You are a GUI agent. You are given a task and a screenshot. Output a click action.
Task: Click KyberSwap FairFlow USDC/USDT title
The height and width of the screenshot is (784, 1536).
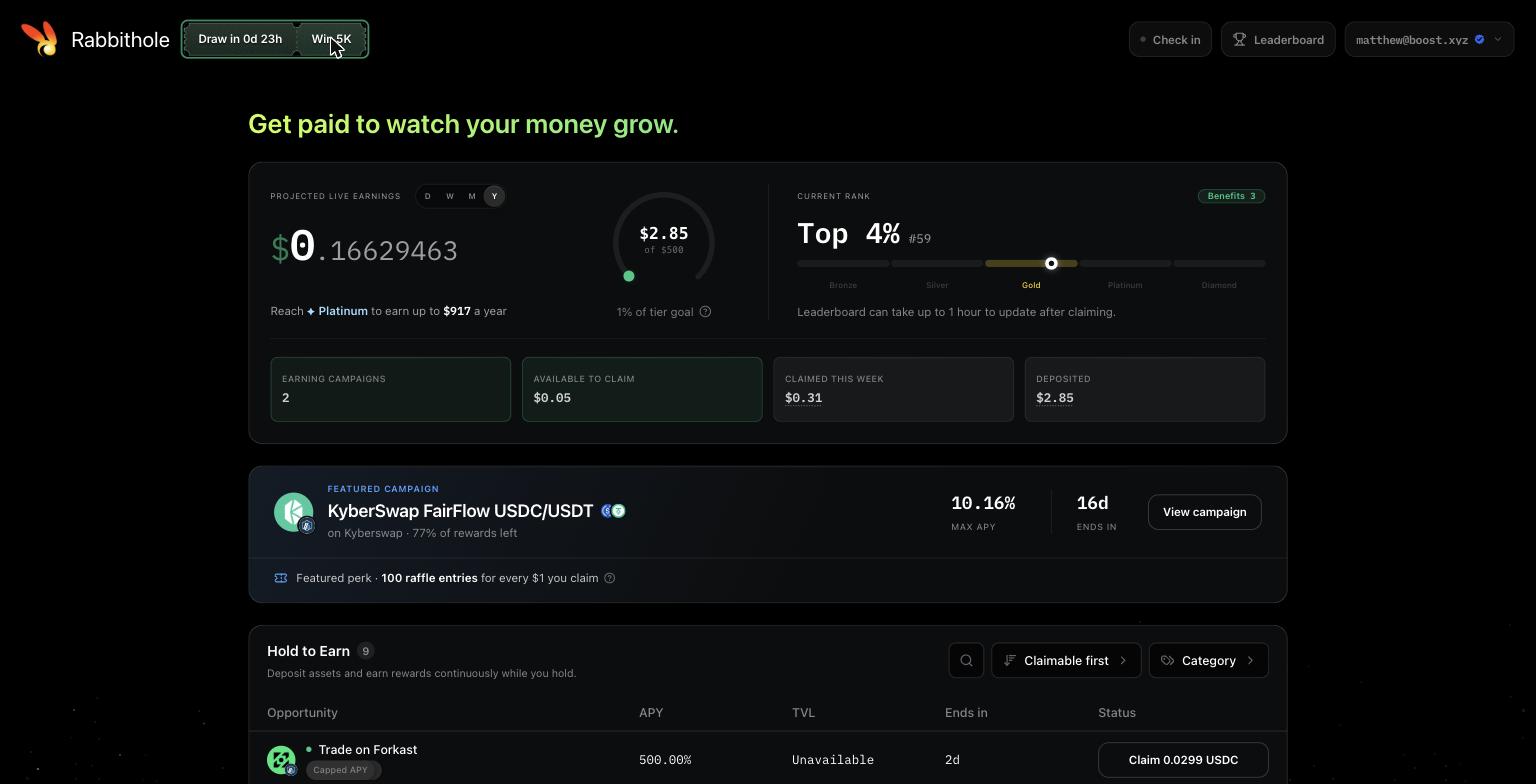(x=461, y=511)
